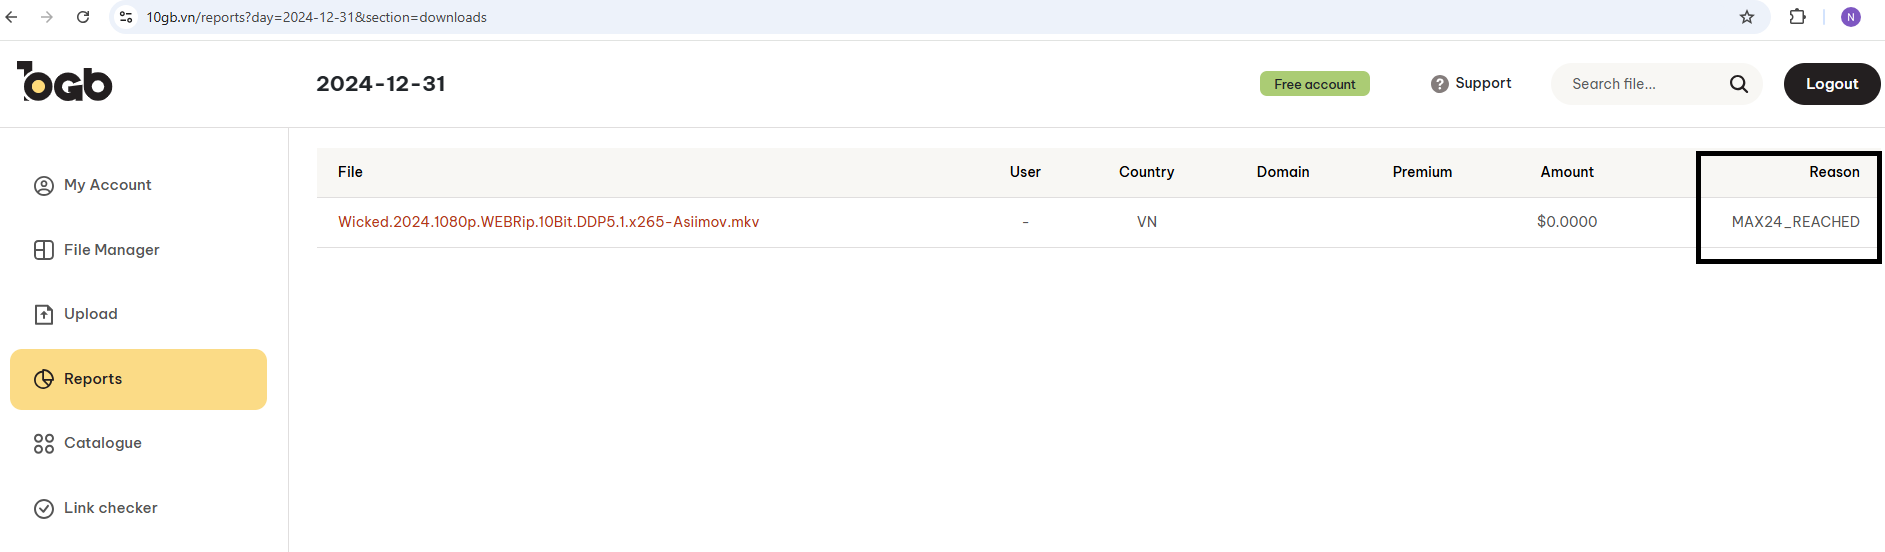This screenshot has height=552, width=1885.
Task: Open Wicked.2024.1080p mkv file link
Action: pos(548,222)
